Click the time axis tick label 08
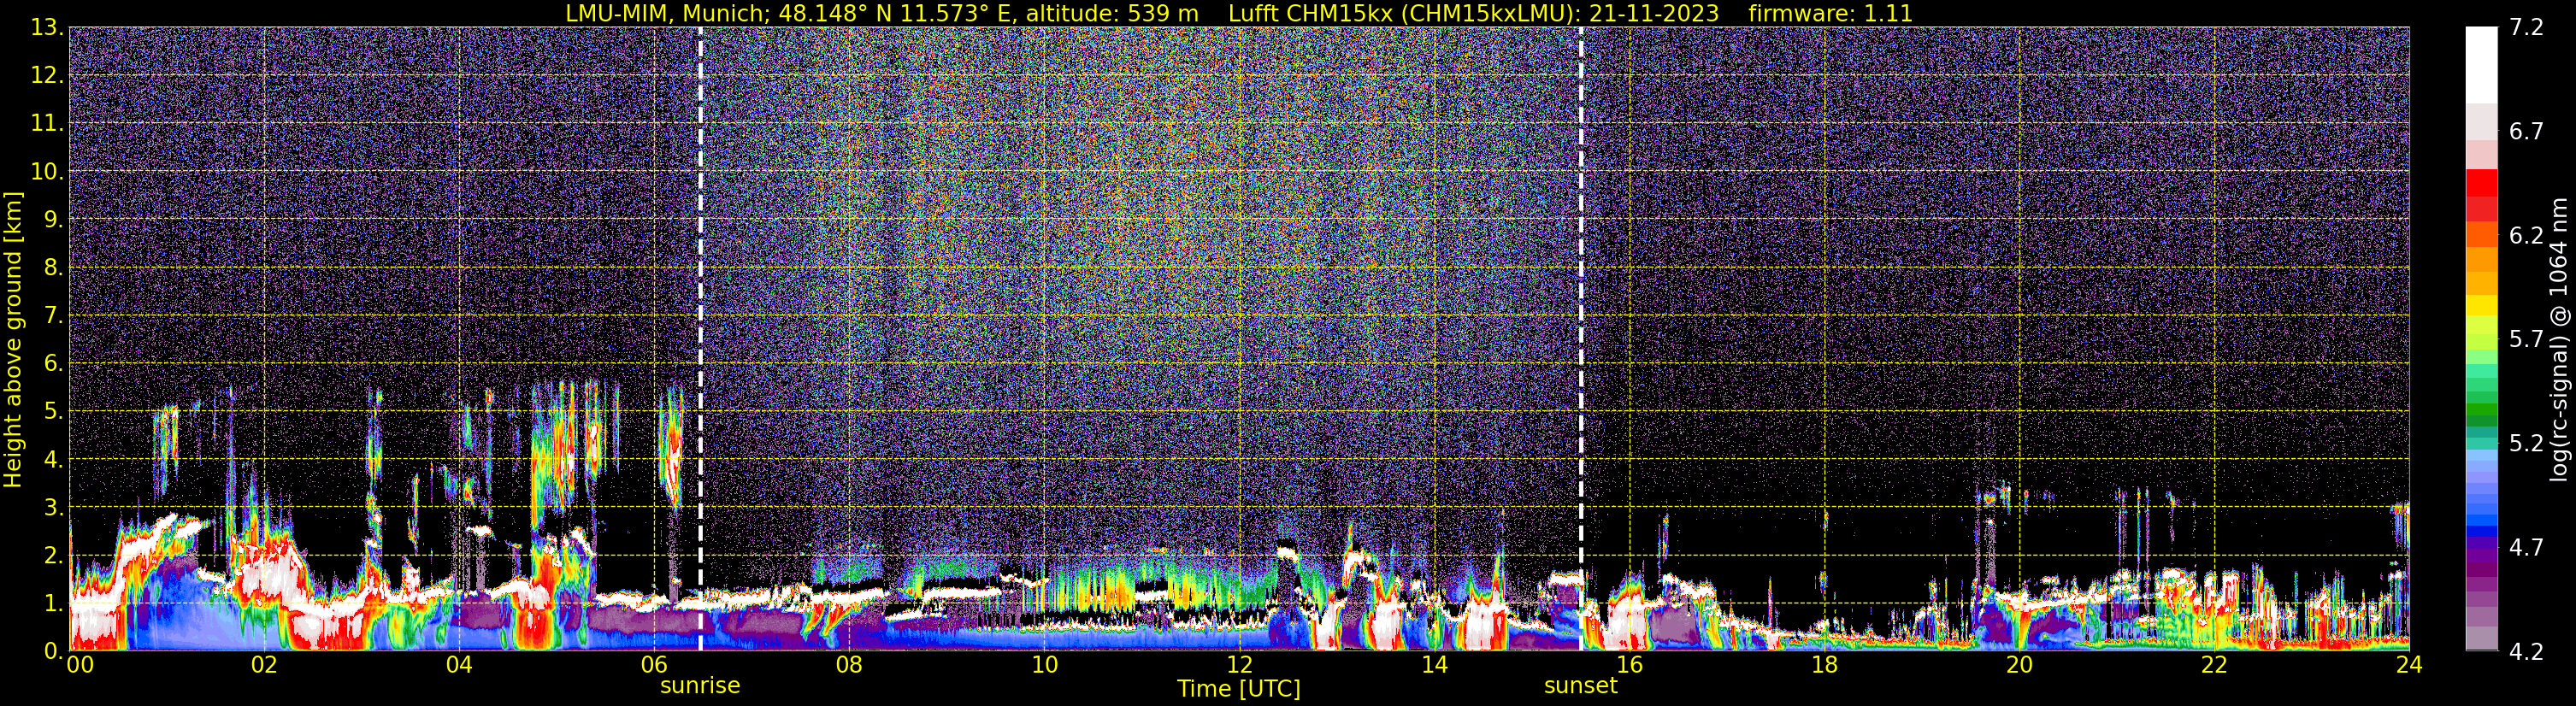Image resolution: width=2576 pixels, height=706 pixels. 849,665
